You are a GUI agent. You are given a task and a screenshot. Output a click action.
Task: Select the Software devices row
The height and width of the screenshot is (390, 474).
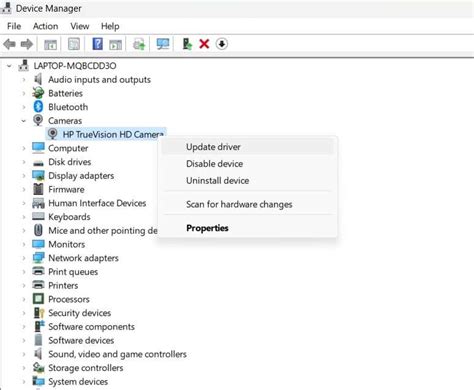(81, 340)
